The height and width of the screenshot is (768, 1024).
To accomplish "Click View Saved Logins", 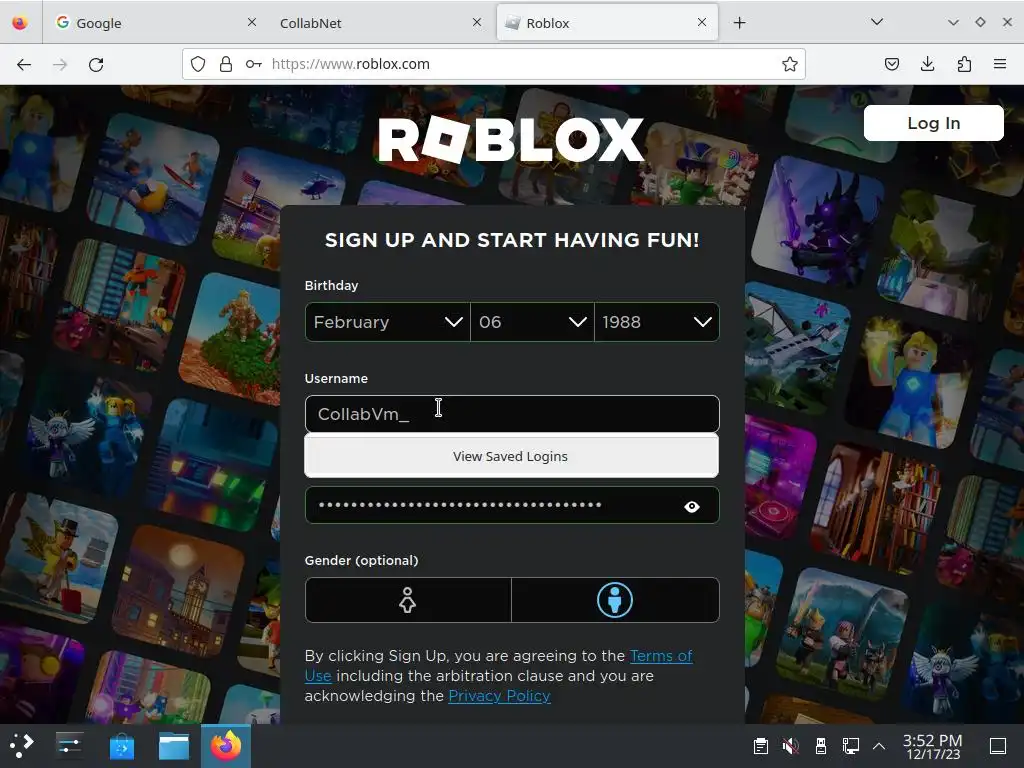I will coord(511,456).
